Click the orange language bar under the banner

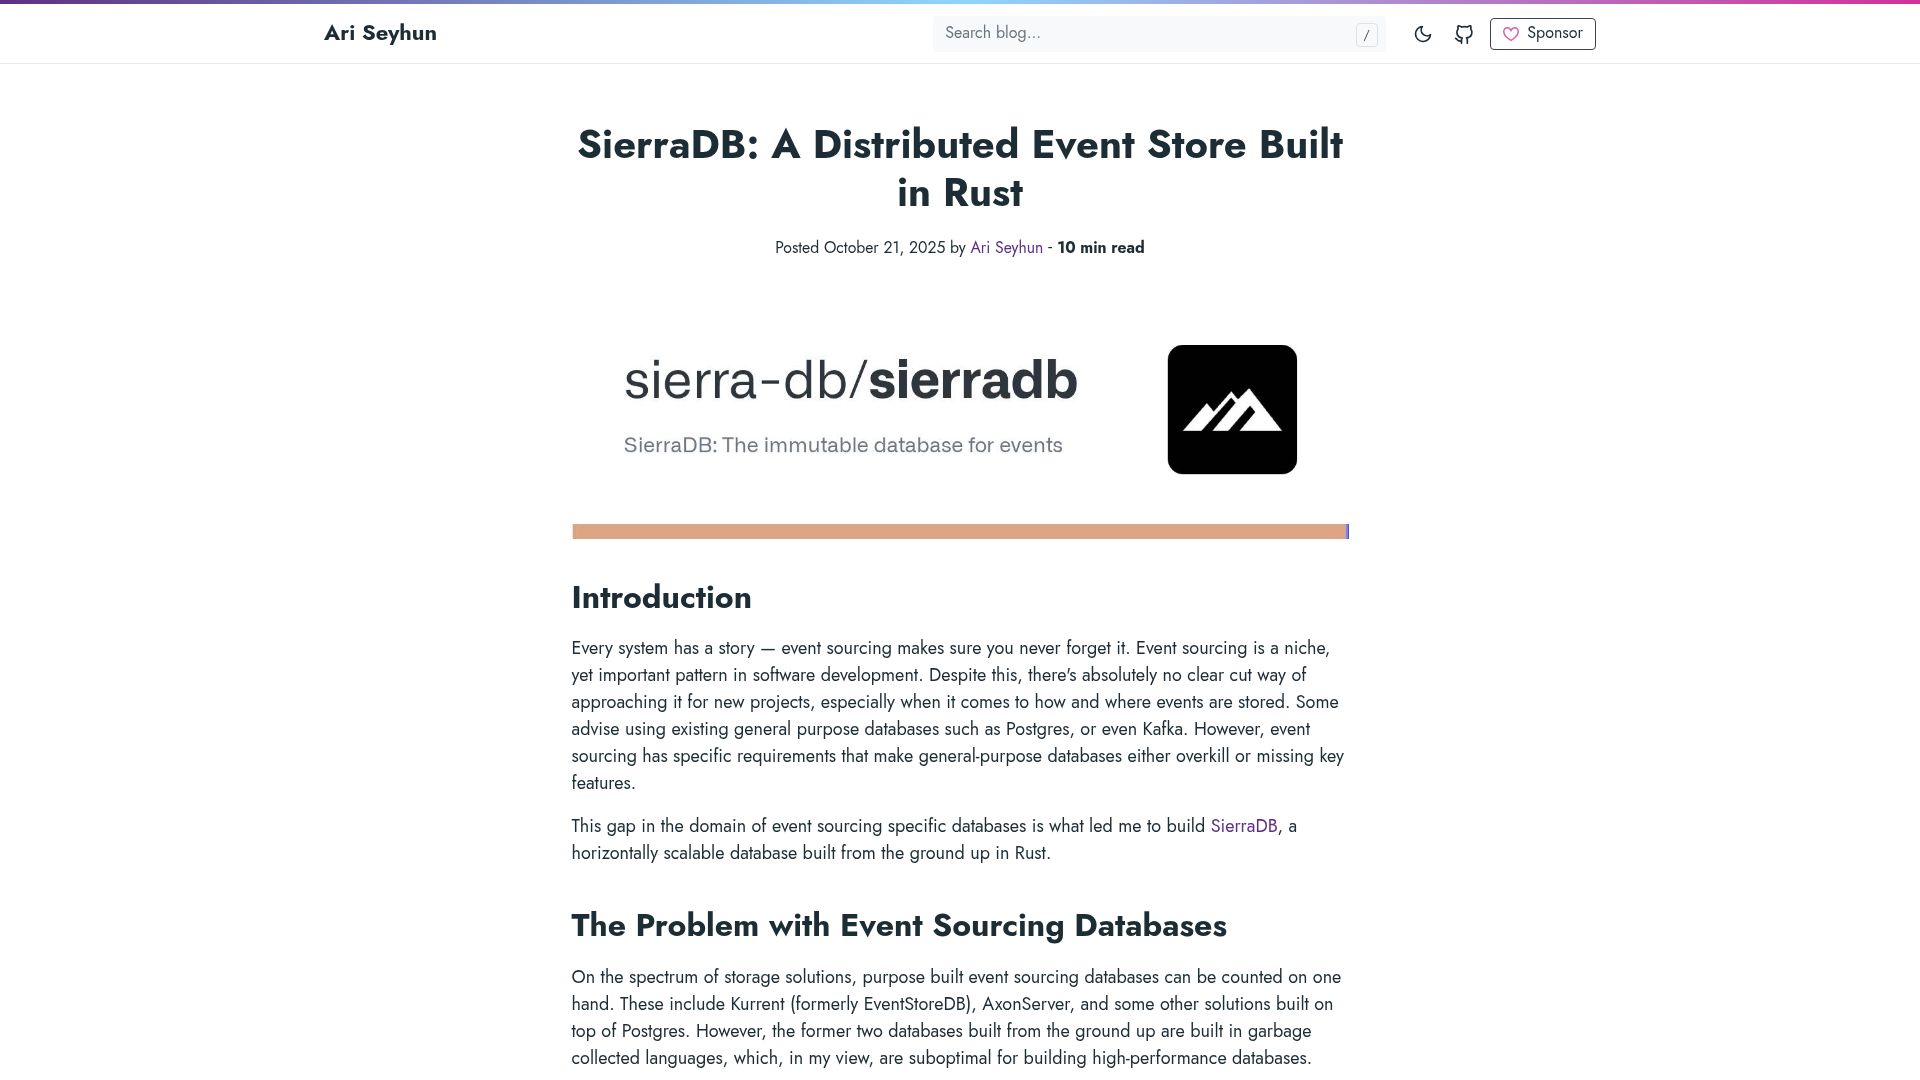pos(959,531)
